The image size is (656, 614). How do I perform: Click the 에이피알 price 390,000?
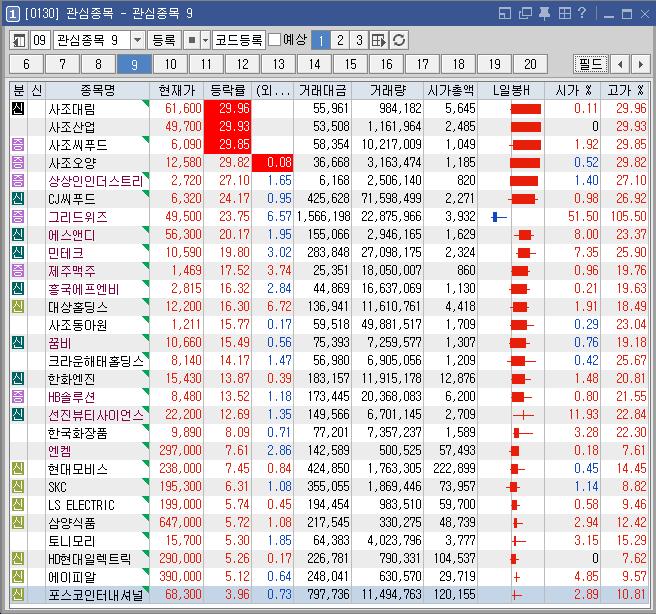(x=180, y=576)
